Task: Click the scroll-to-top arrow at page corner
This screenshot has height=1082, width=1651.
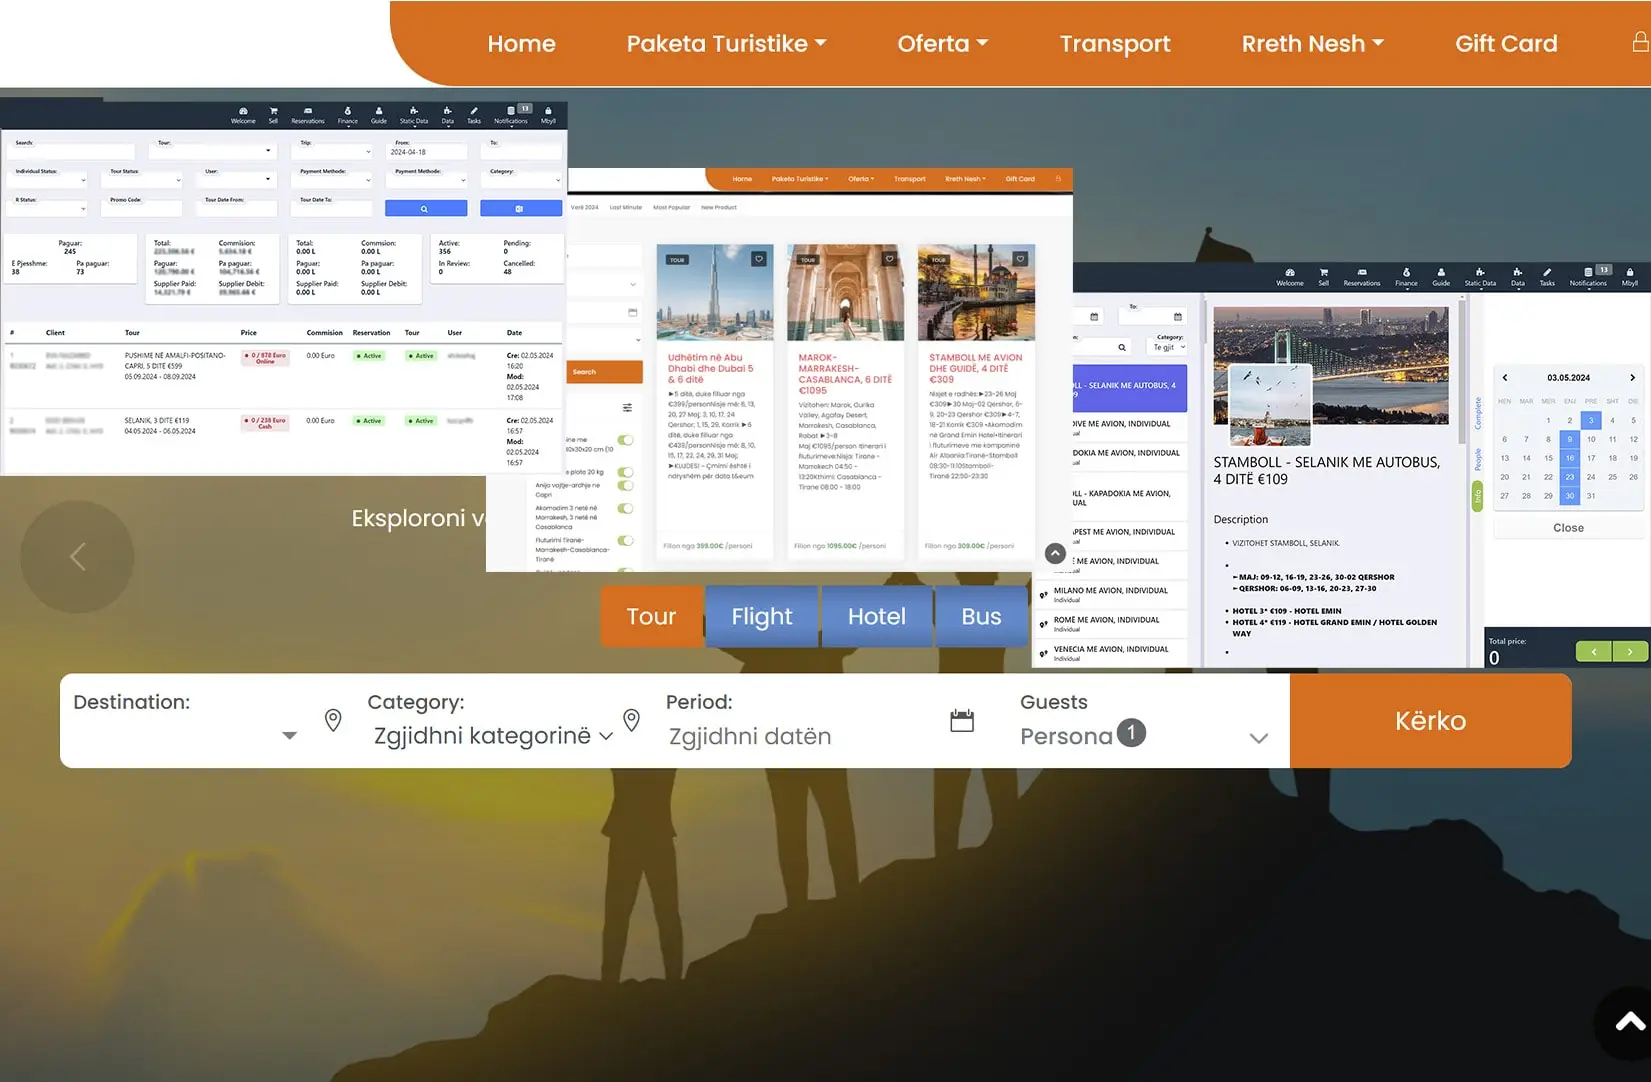Action: pyautogui.click(x=1629, y=1022)
